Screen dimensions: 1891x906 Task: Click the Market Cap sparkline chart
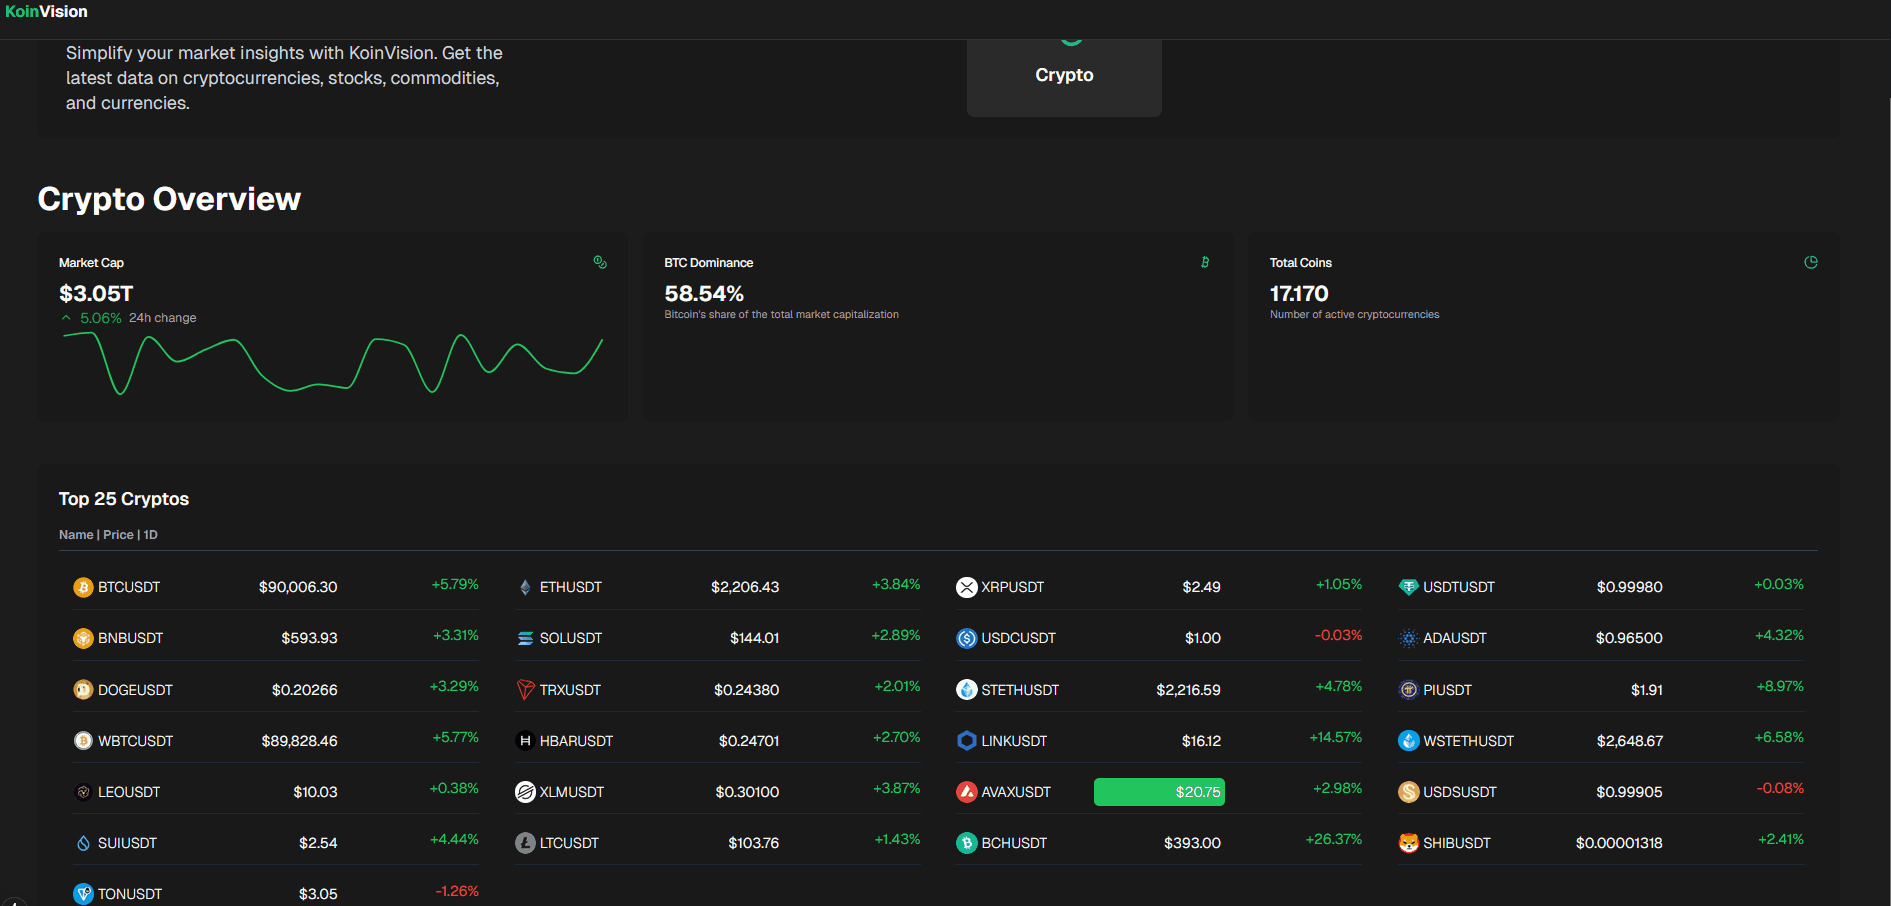click(332, 364)
